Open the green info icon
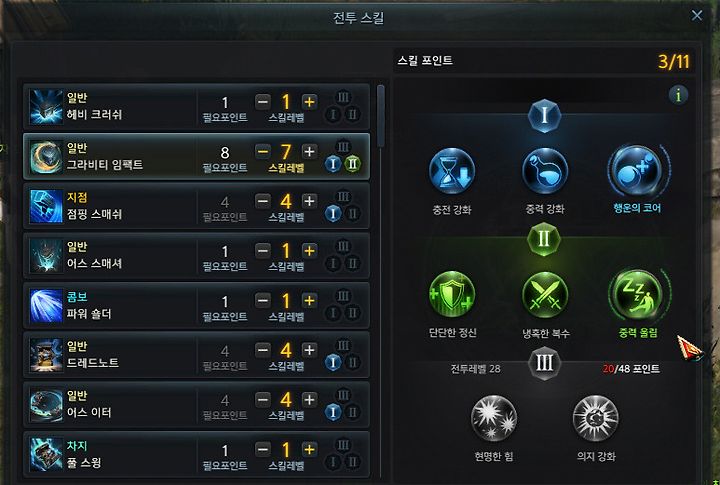The width and height of the screenshot is (720, 485). (678, 95)
